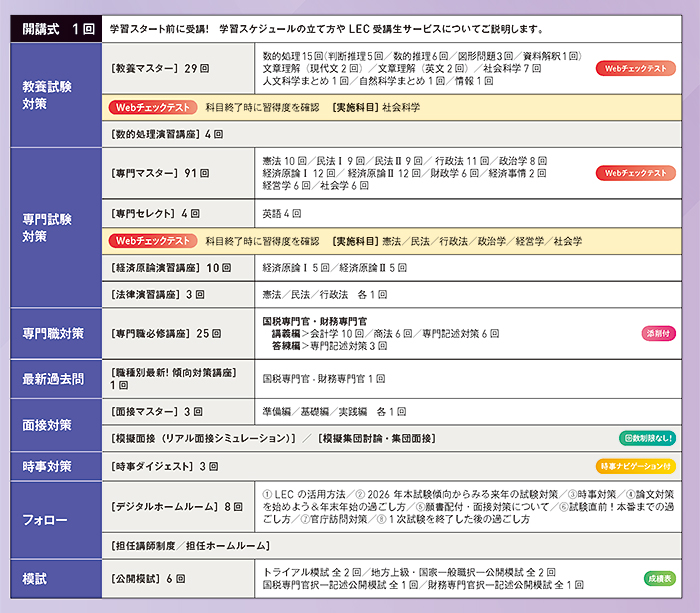Screen dimensions: 700x613
Task: Click the green 成績表 badge
Action: pyautogui.click(x=660, y=578)
